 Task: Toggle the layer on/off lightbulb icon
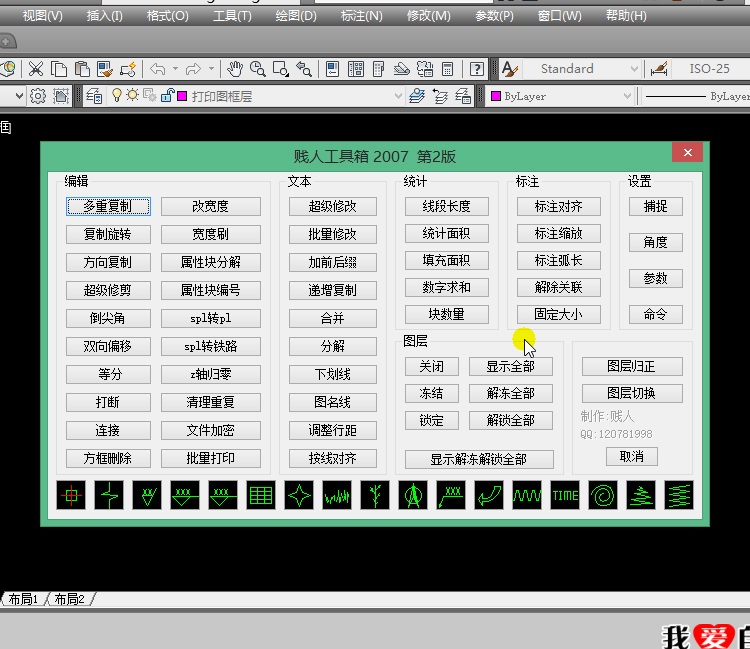coord(117,95)
